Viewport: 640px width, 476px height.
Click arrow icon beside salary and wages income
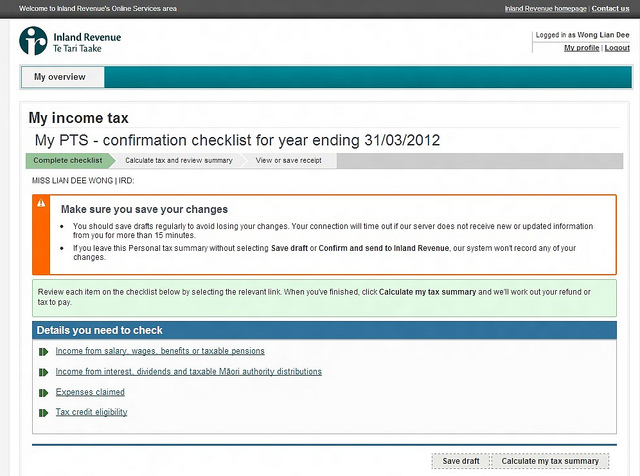(x=43, y=352)
